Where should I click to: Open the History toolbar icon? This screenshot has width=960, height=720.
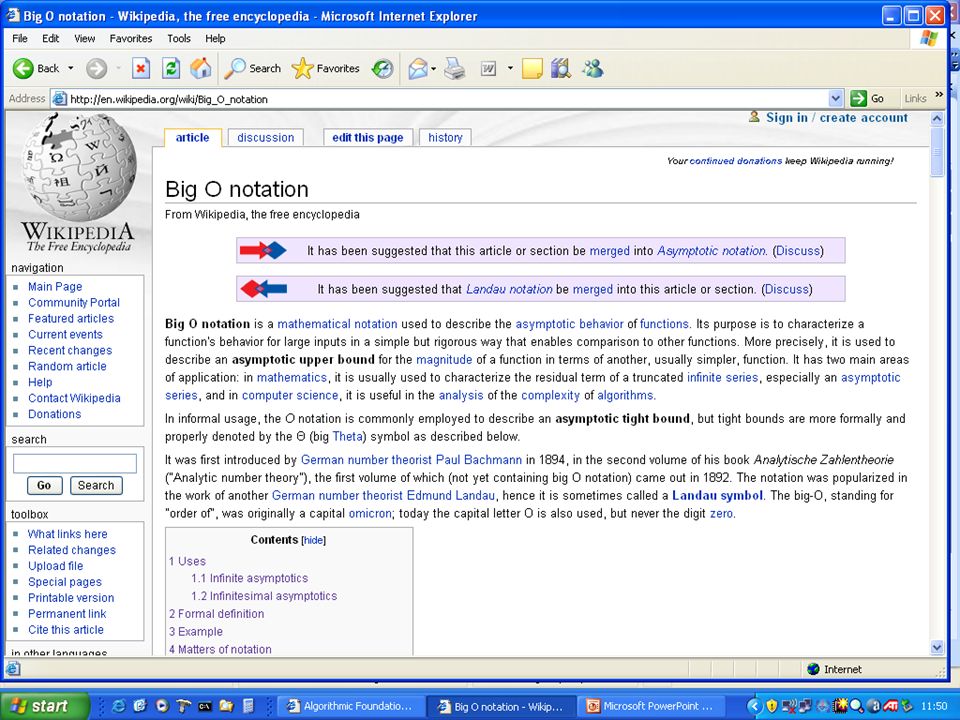383,69
